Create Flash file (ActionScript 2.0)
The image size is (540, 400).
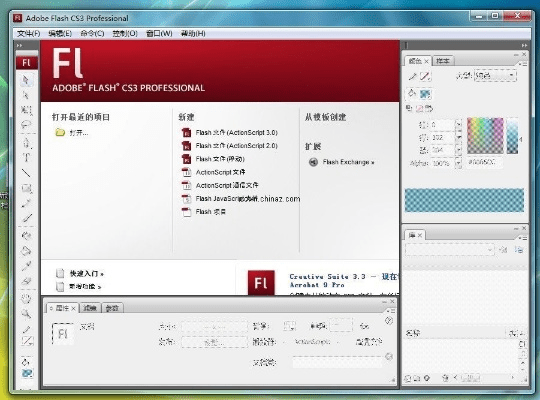[x=230, y=146]
